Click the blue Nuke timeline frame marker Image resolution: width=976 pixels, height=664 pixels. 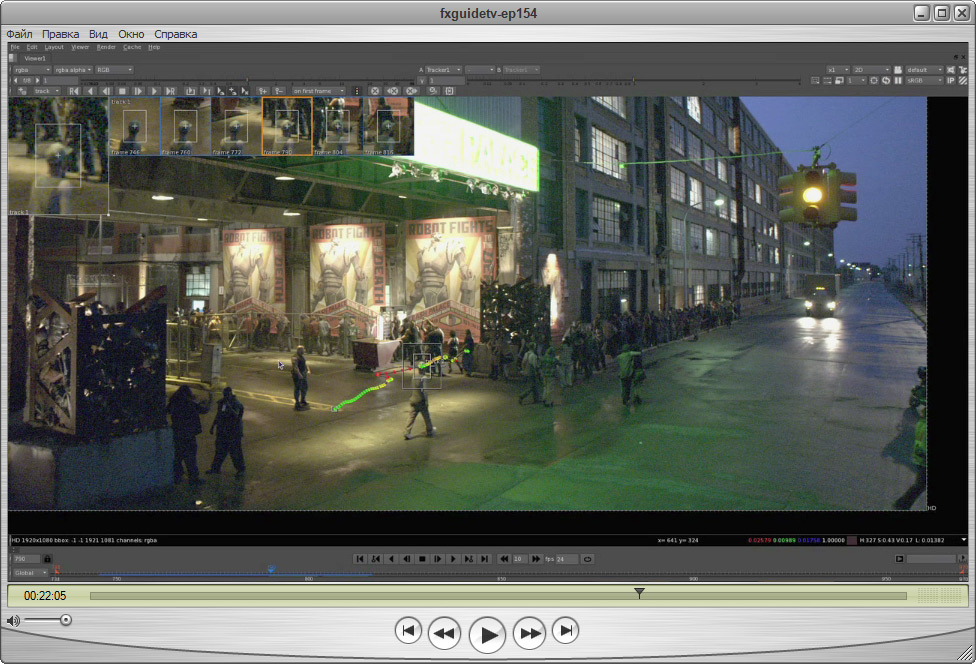pos(271,569)
